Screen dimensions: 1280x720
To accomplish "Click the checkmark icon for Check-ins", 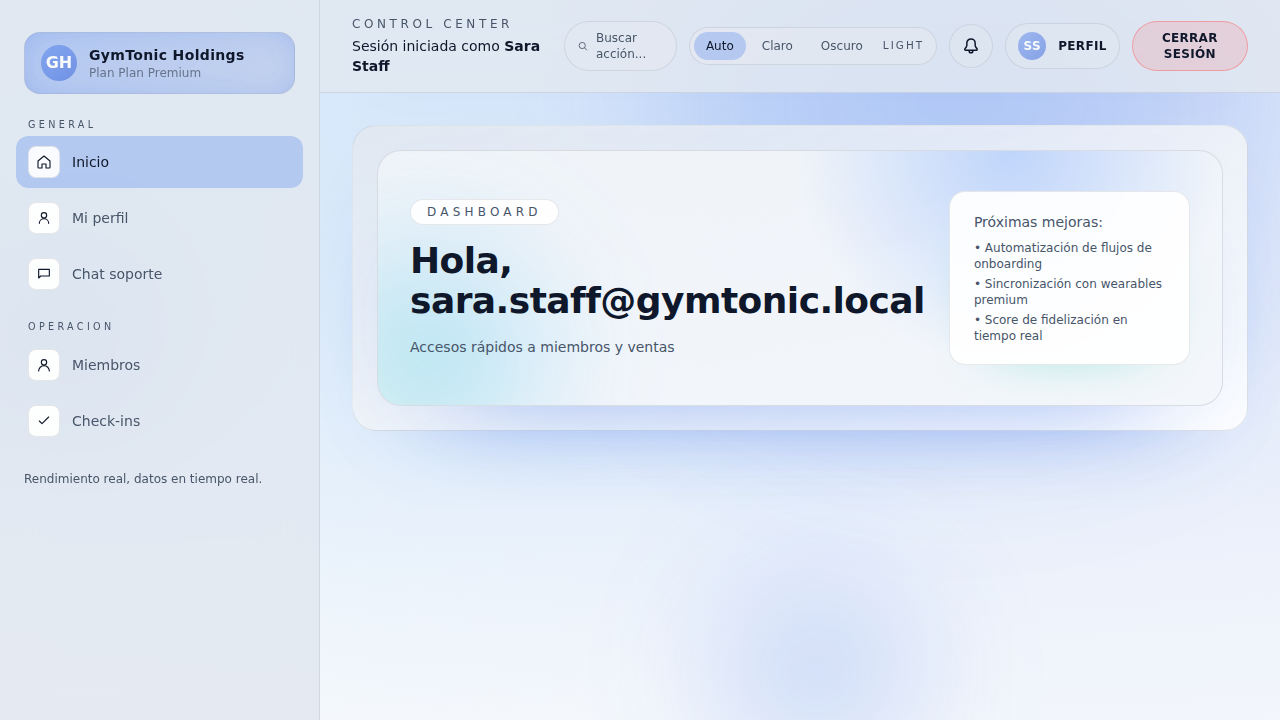I will (44, 421).
